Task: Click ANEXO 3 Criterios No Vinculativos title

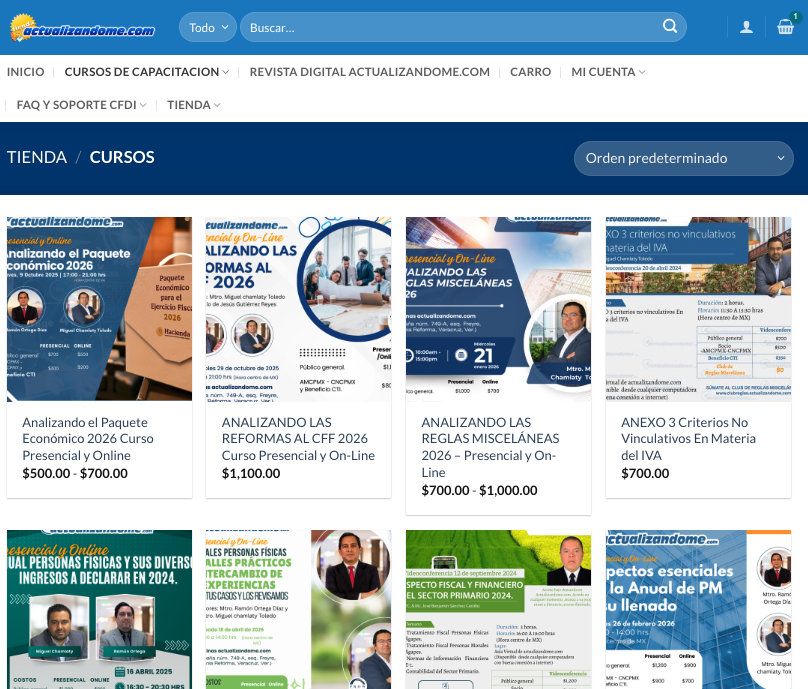Action: click(688, 439)
